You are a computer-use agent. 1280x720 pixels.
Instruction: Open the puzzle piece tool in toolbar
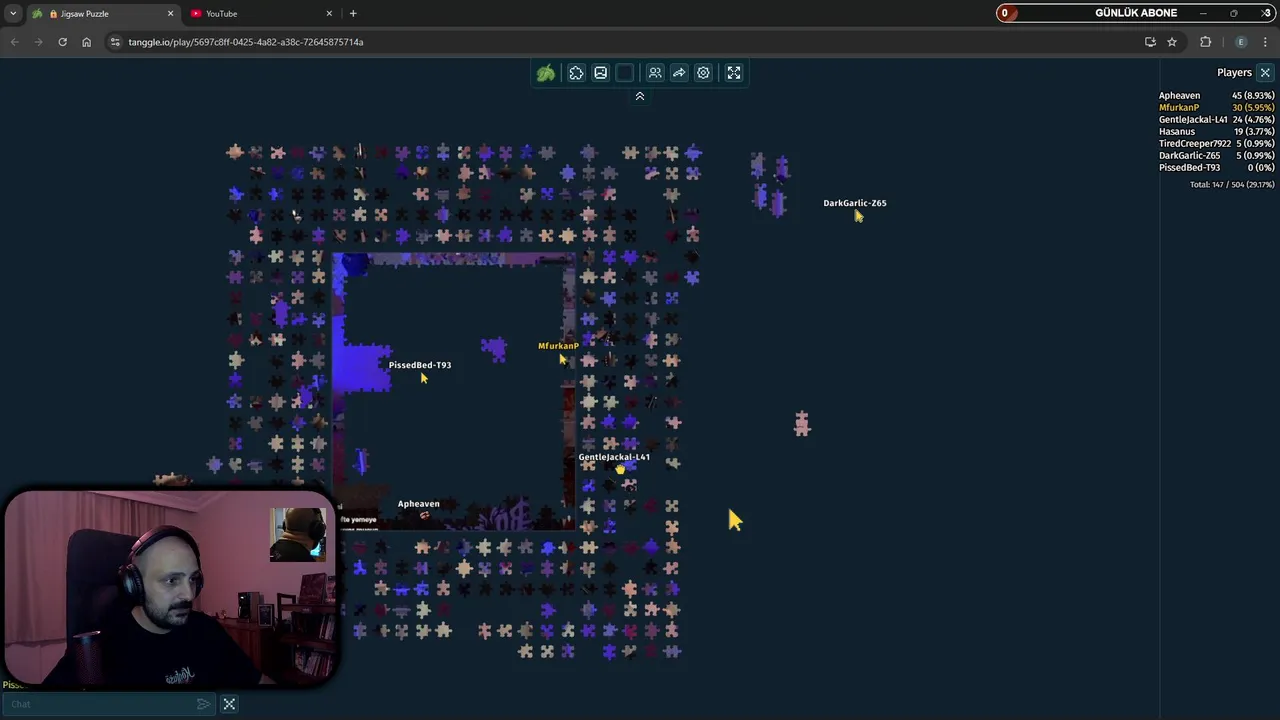(576, 73)
